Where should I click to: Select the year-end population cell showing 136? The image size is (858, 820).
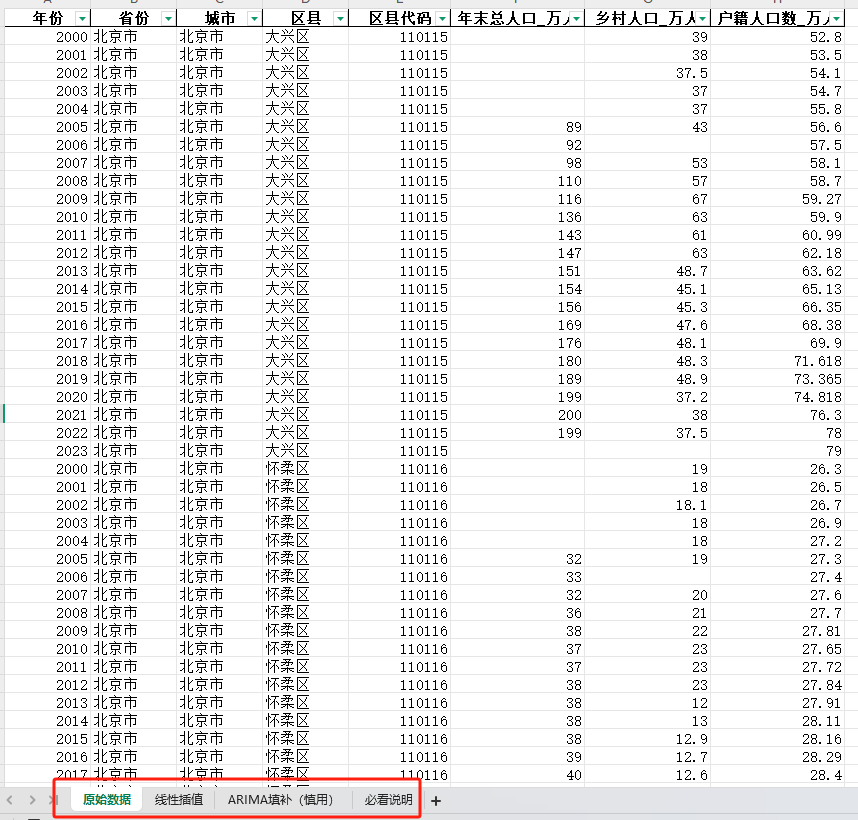(518, 217)
